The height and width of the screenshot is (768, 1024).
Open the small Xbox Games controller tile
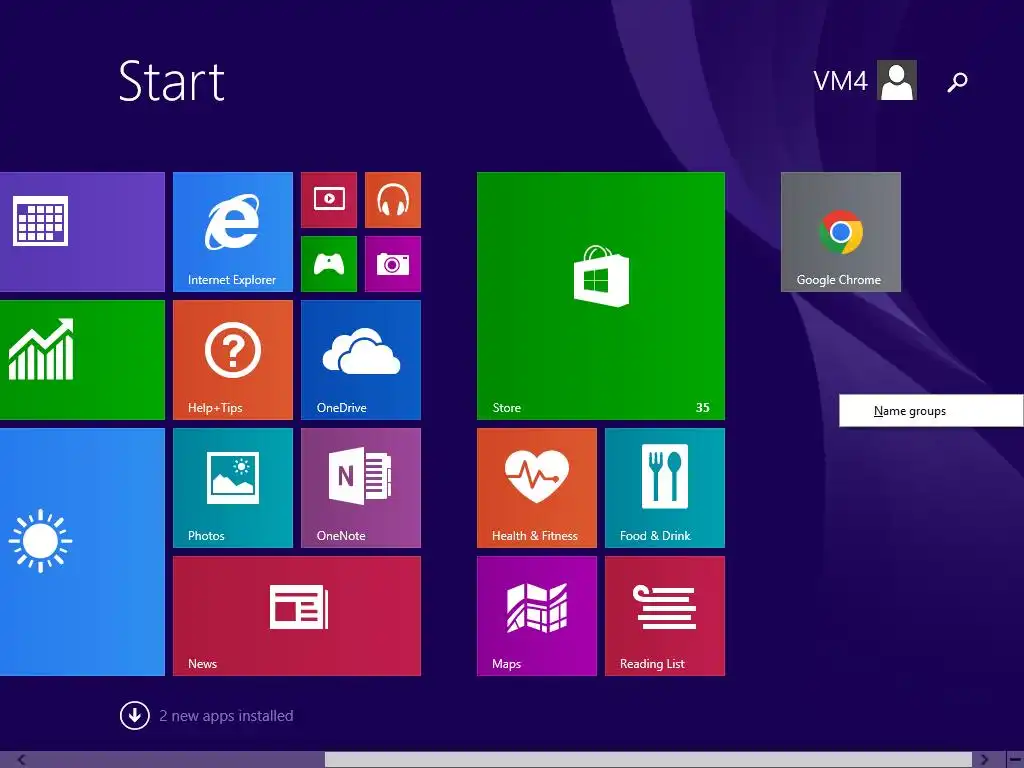pos(329,264)
